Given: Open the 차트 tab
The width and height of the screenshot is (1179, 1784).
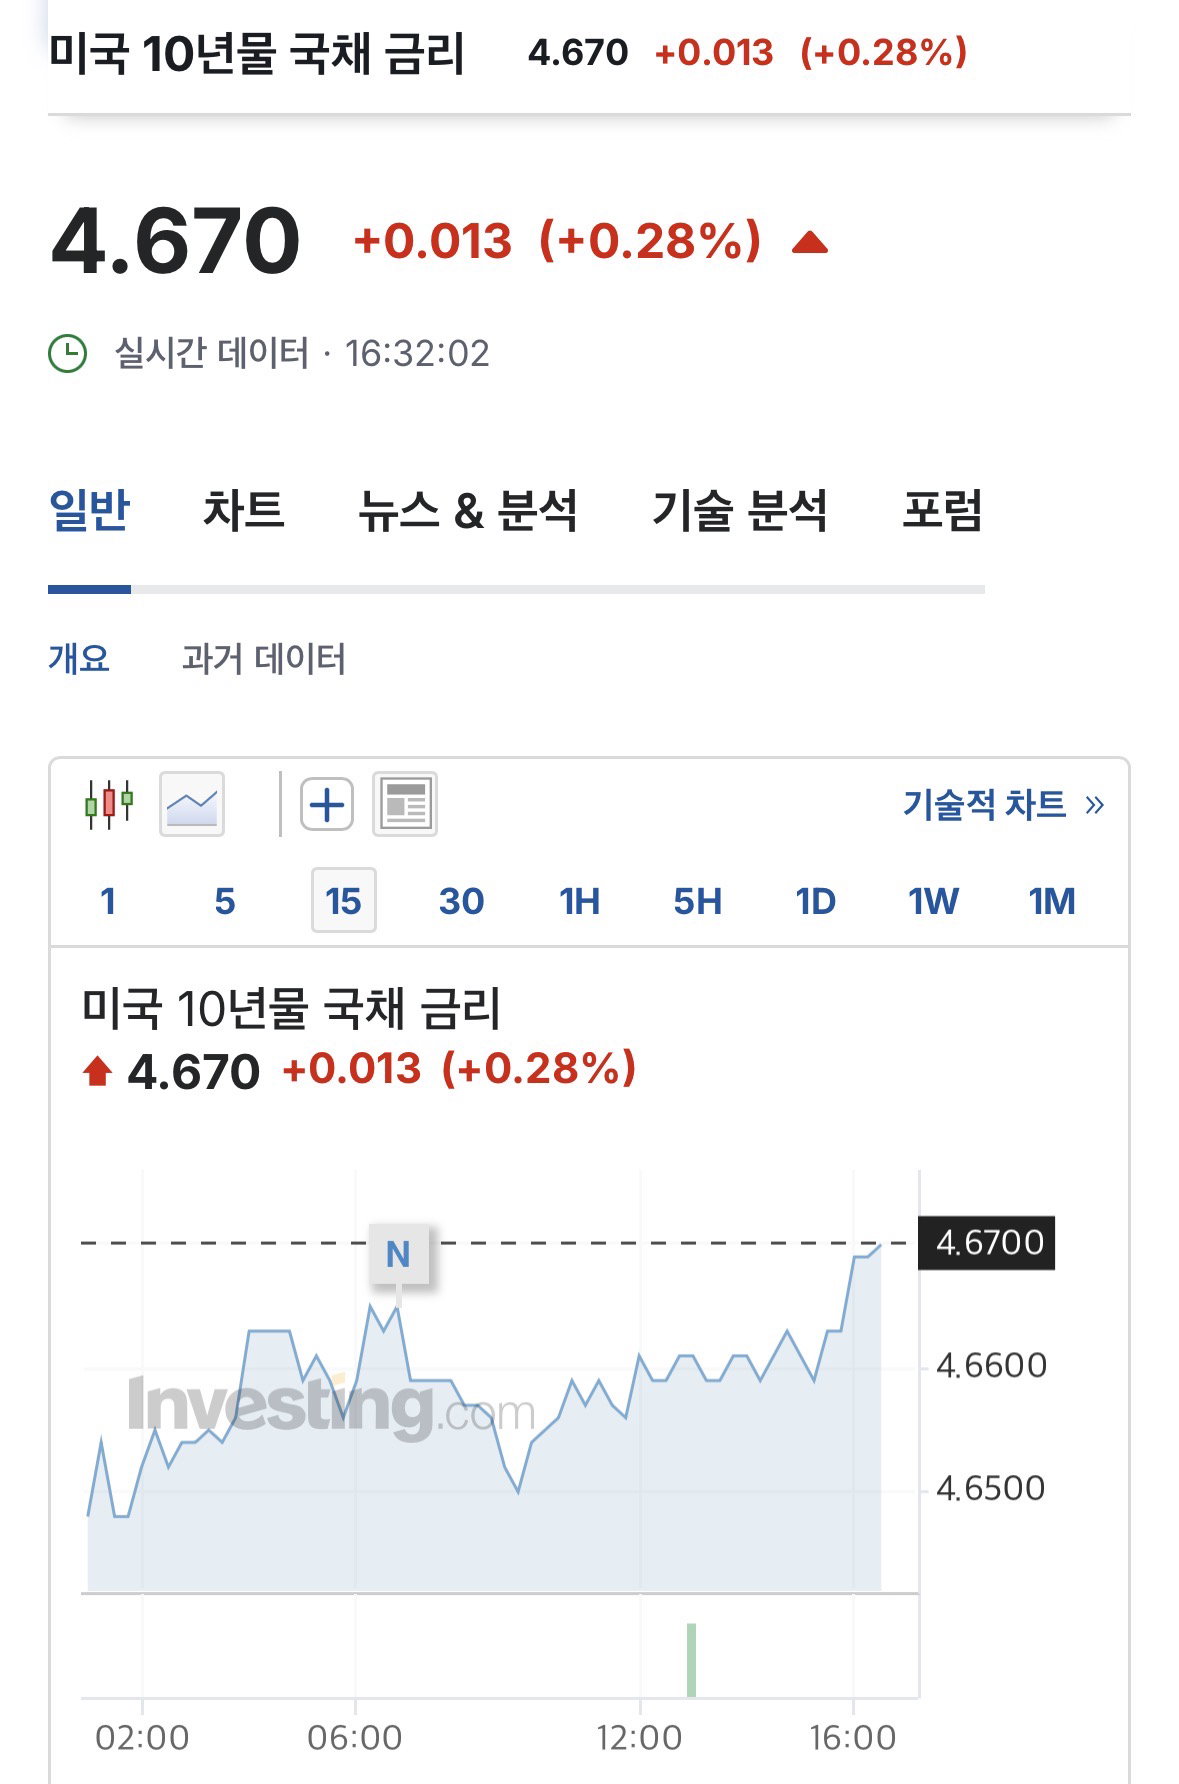Looking at the screenshot, I should 244,510.
